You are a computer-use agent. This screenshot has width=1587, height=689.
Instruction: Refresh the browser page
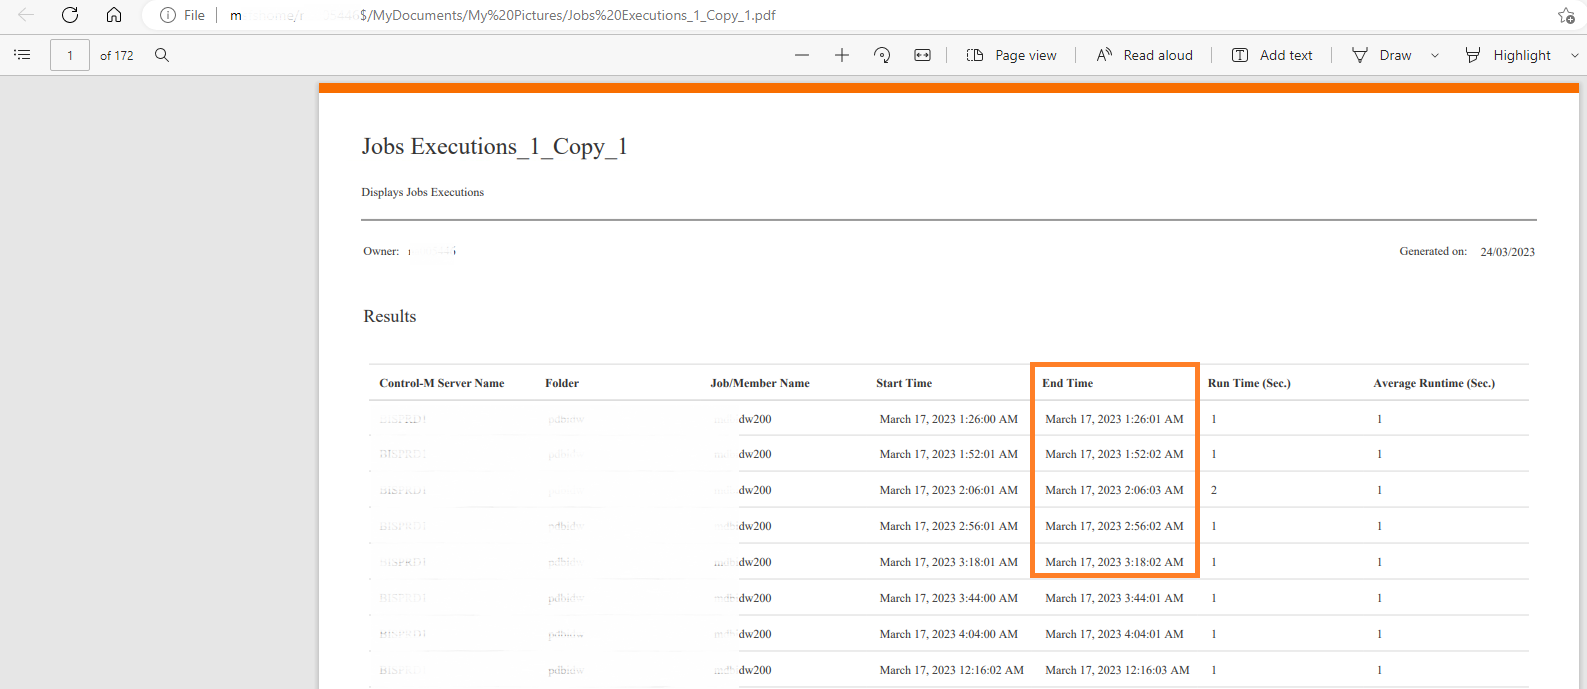coord(70,15)
